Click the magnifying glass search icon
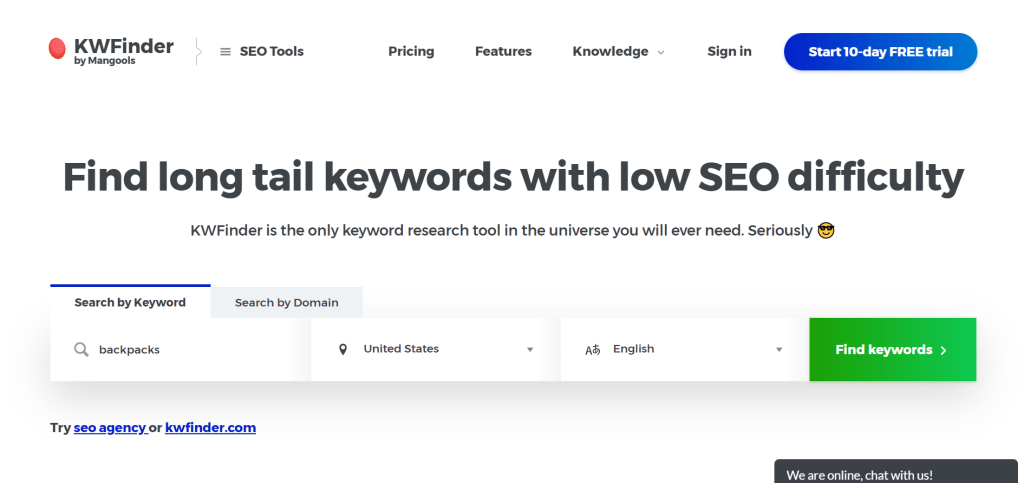Screen dimensions: 1024x483 coord(81,349)
